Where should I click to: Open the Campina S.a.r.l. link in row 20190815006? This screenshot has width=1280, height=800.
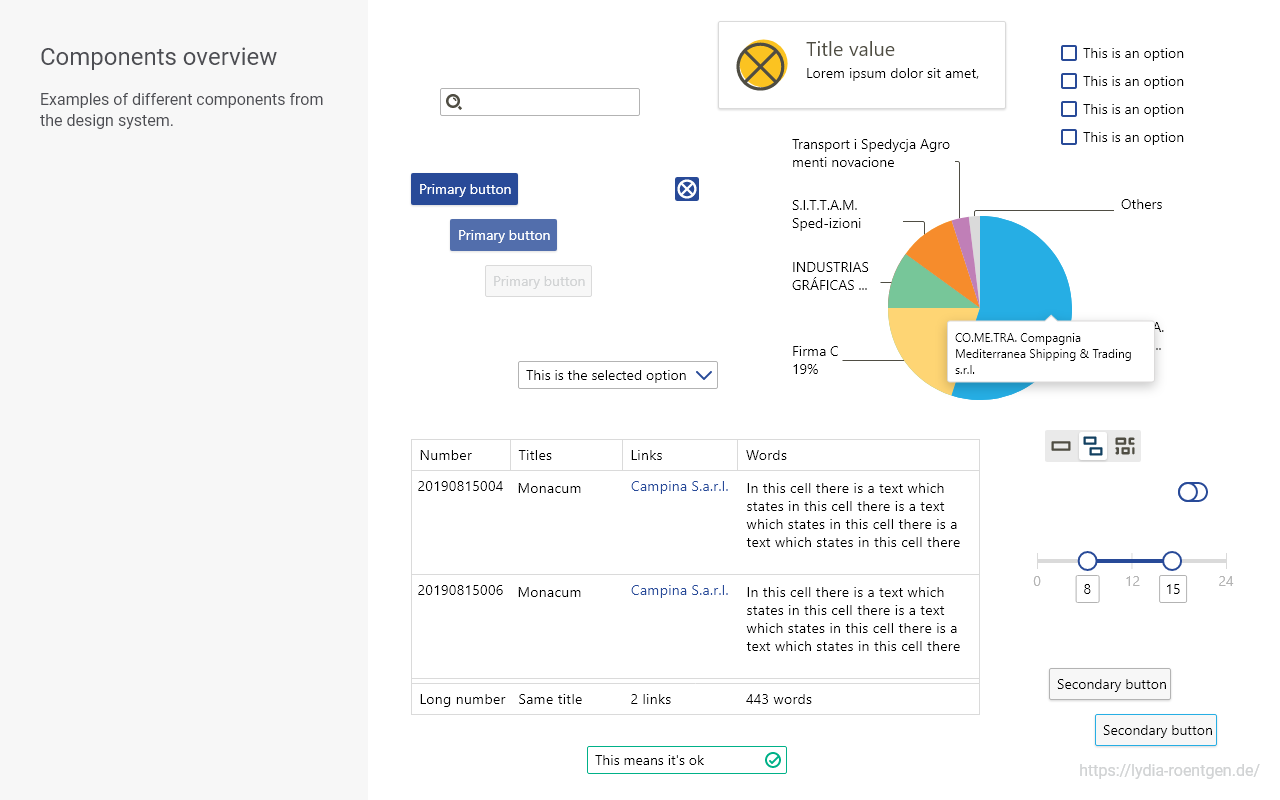[x=679, y=590]
